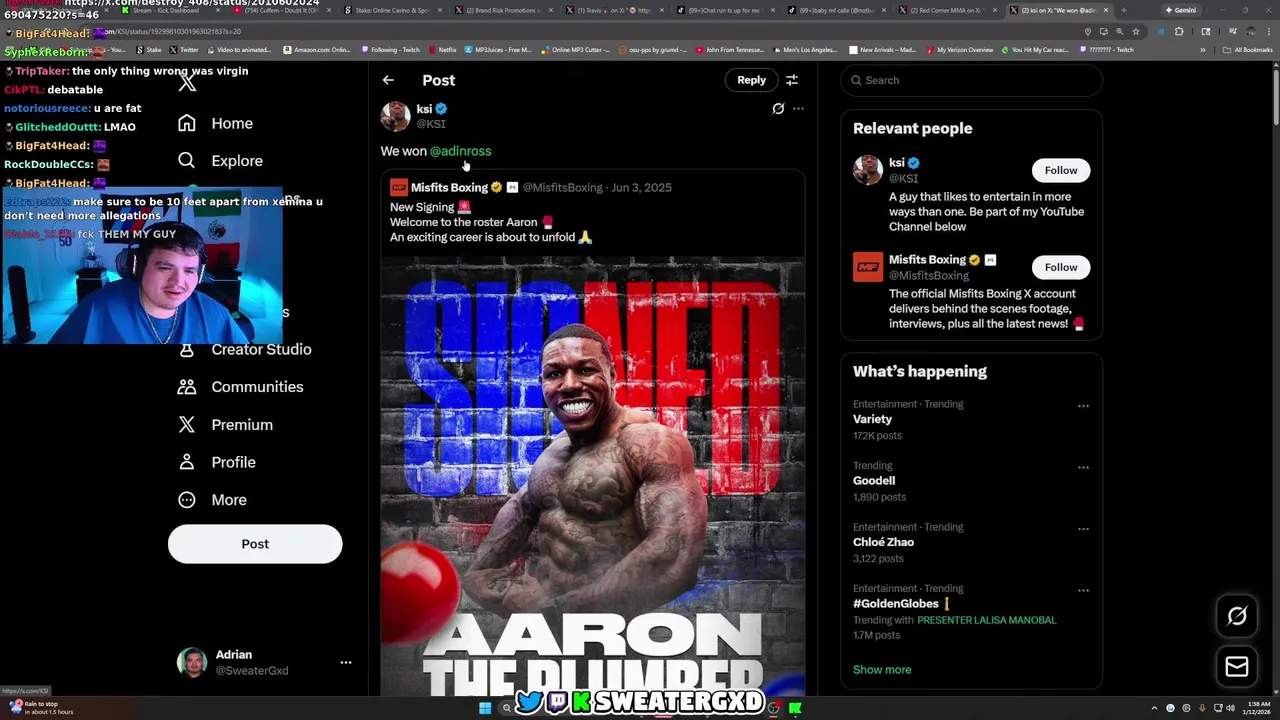Viewport: 1280px width, 720px height.
Task: Click Show more under What's happening
Action: (882, 670)
